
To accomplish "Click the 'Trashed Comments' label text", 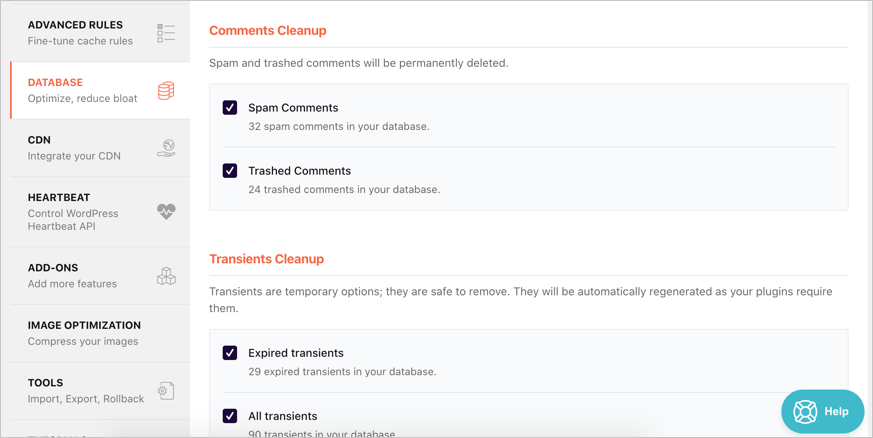I will (x=299, y=171).
